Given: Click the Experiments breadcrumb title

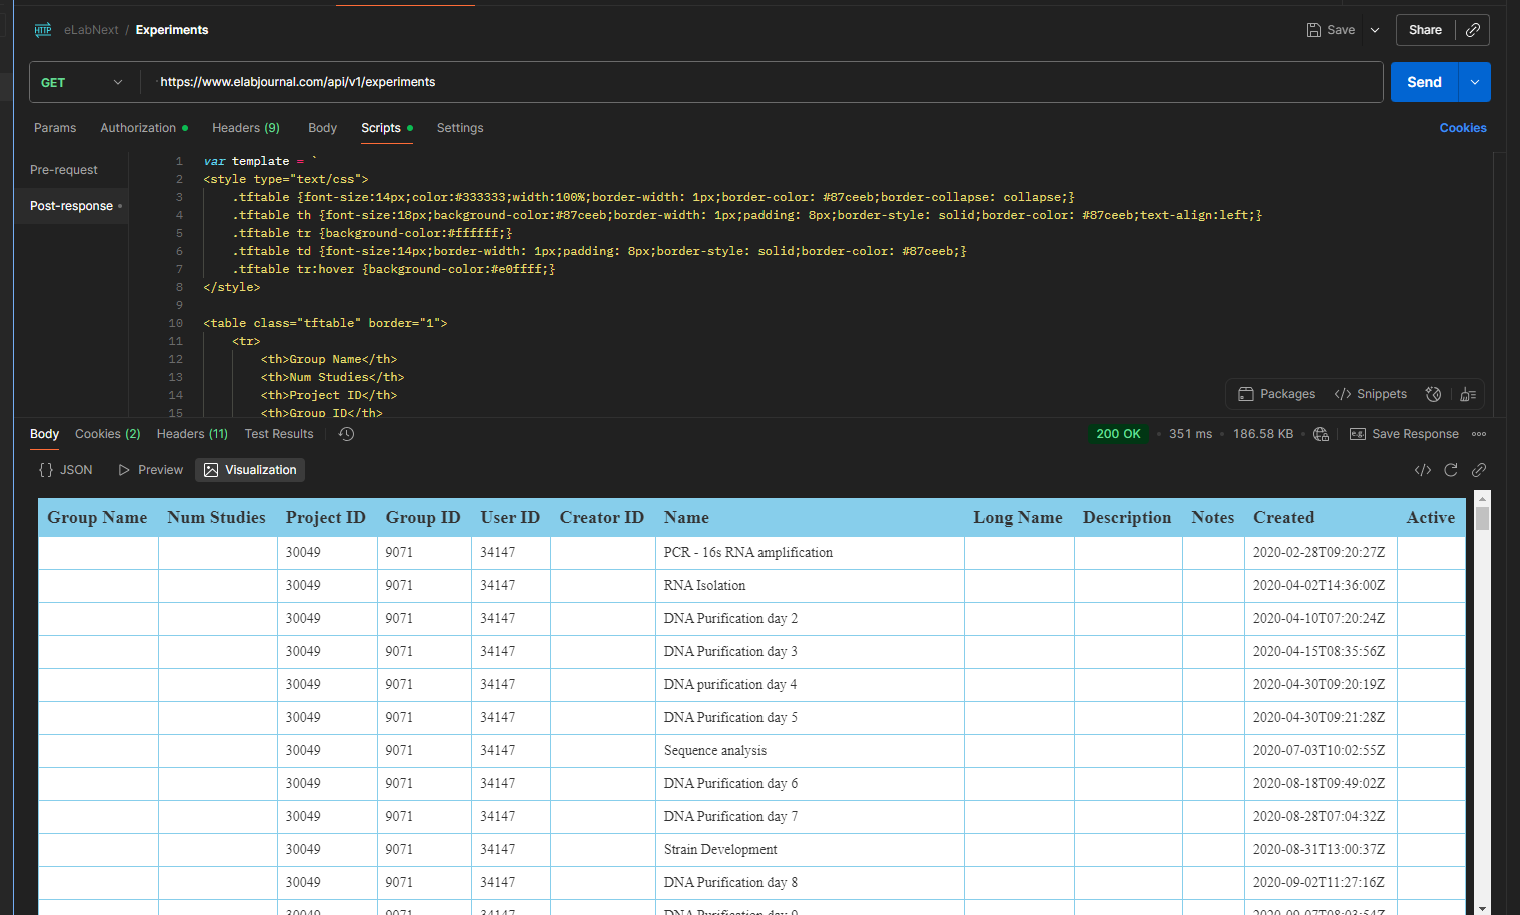Looking at the screenshot, I should [172, 30].
